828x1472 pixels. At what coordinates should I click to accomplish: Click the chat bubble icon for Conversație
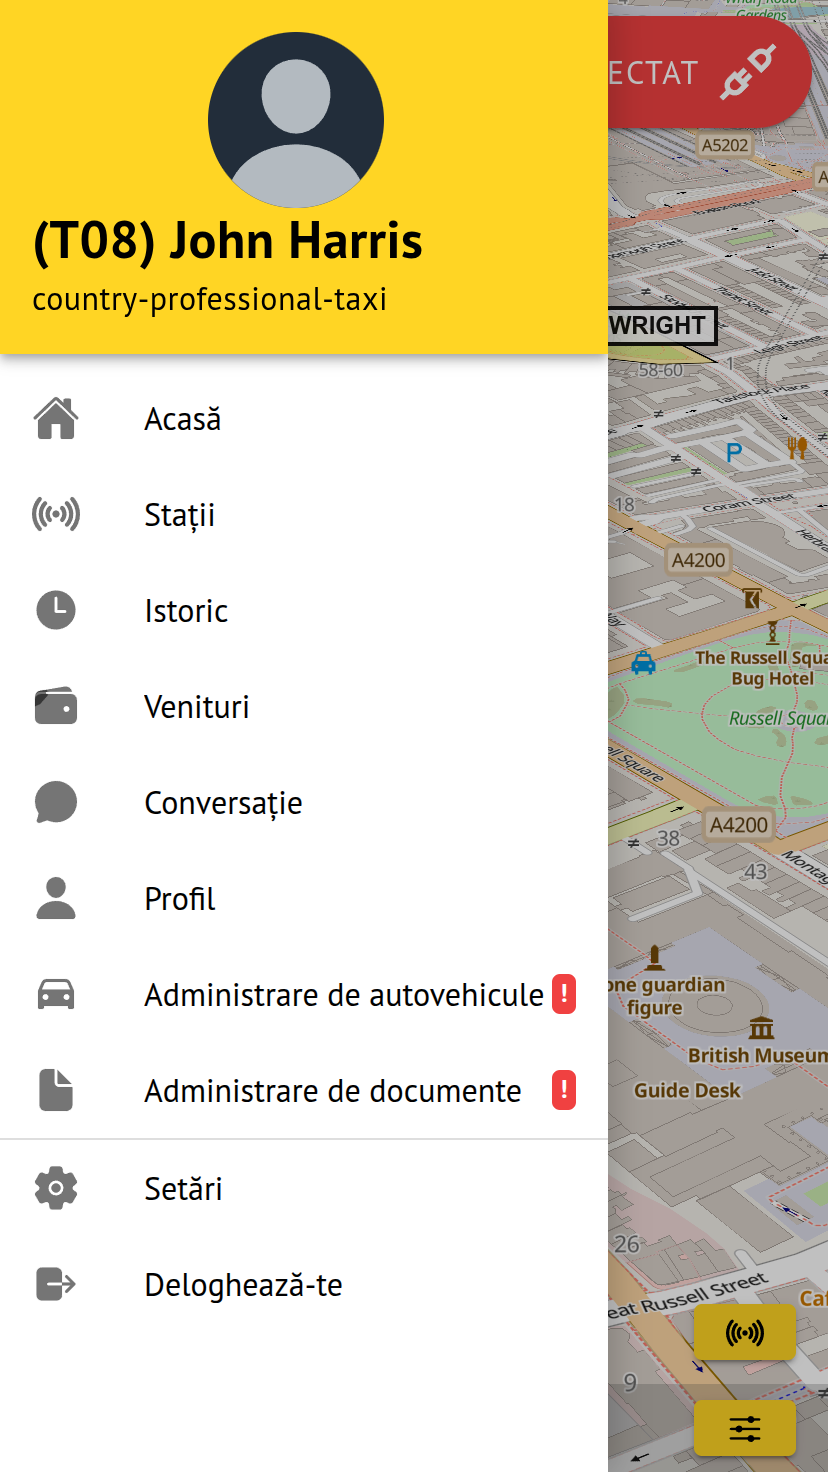[56, 803]
